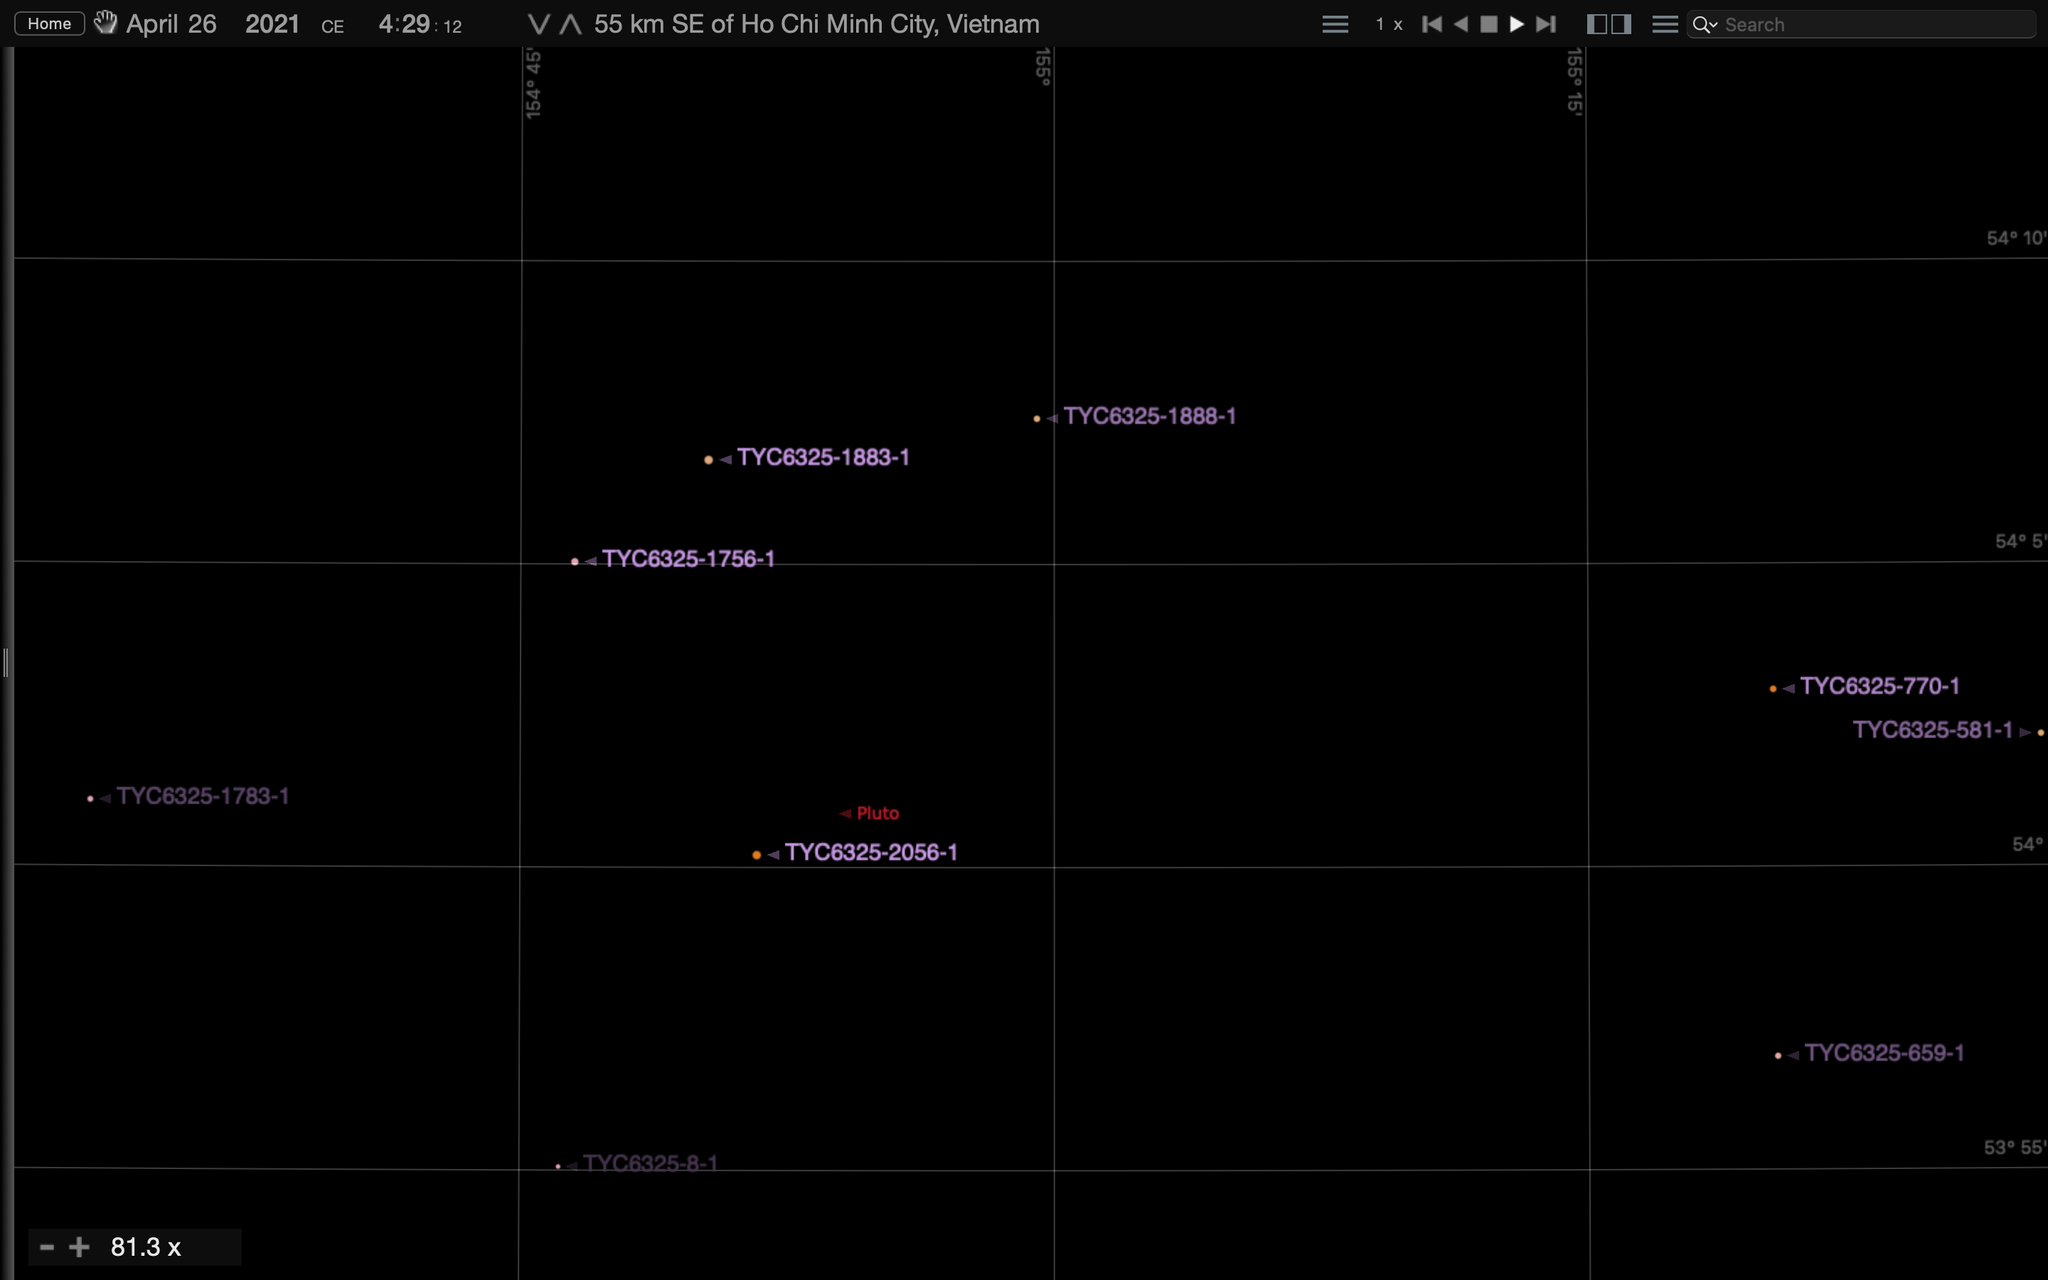This screenshot has height=1280, width=2048.
Task: Select star TYC6325-1883-1 label
Action: [x=824, y=458]
